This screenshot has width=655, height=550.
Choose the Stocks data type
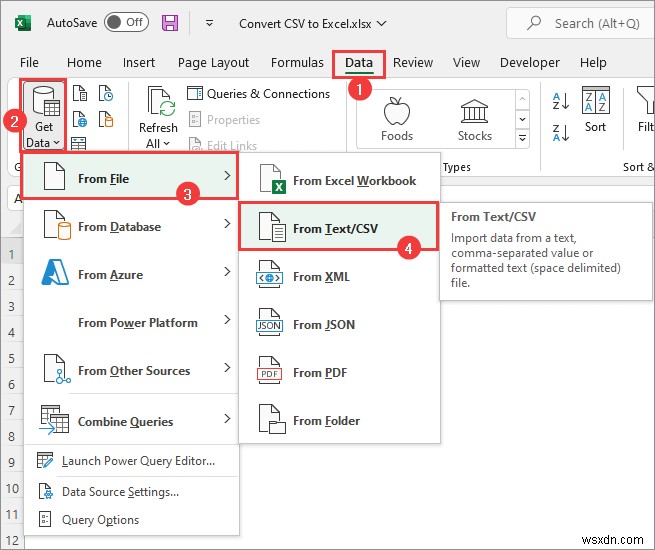click(475, 119)
